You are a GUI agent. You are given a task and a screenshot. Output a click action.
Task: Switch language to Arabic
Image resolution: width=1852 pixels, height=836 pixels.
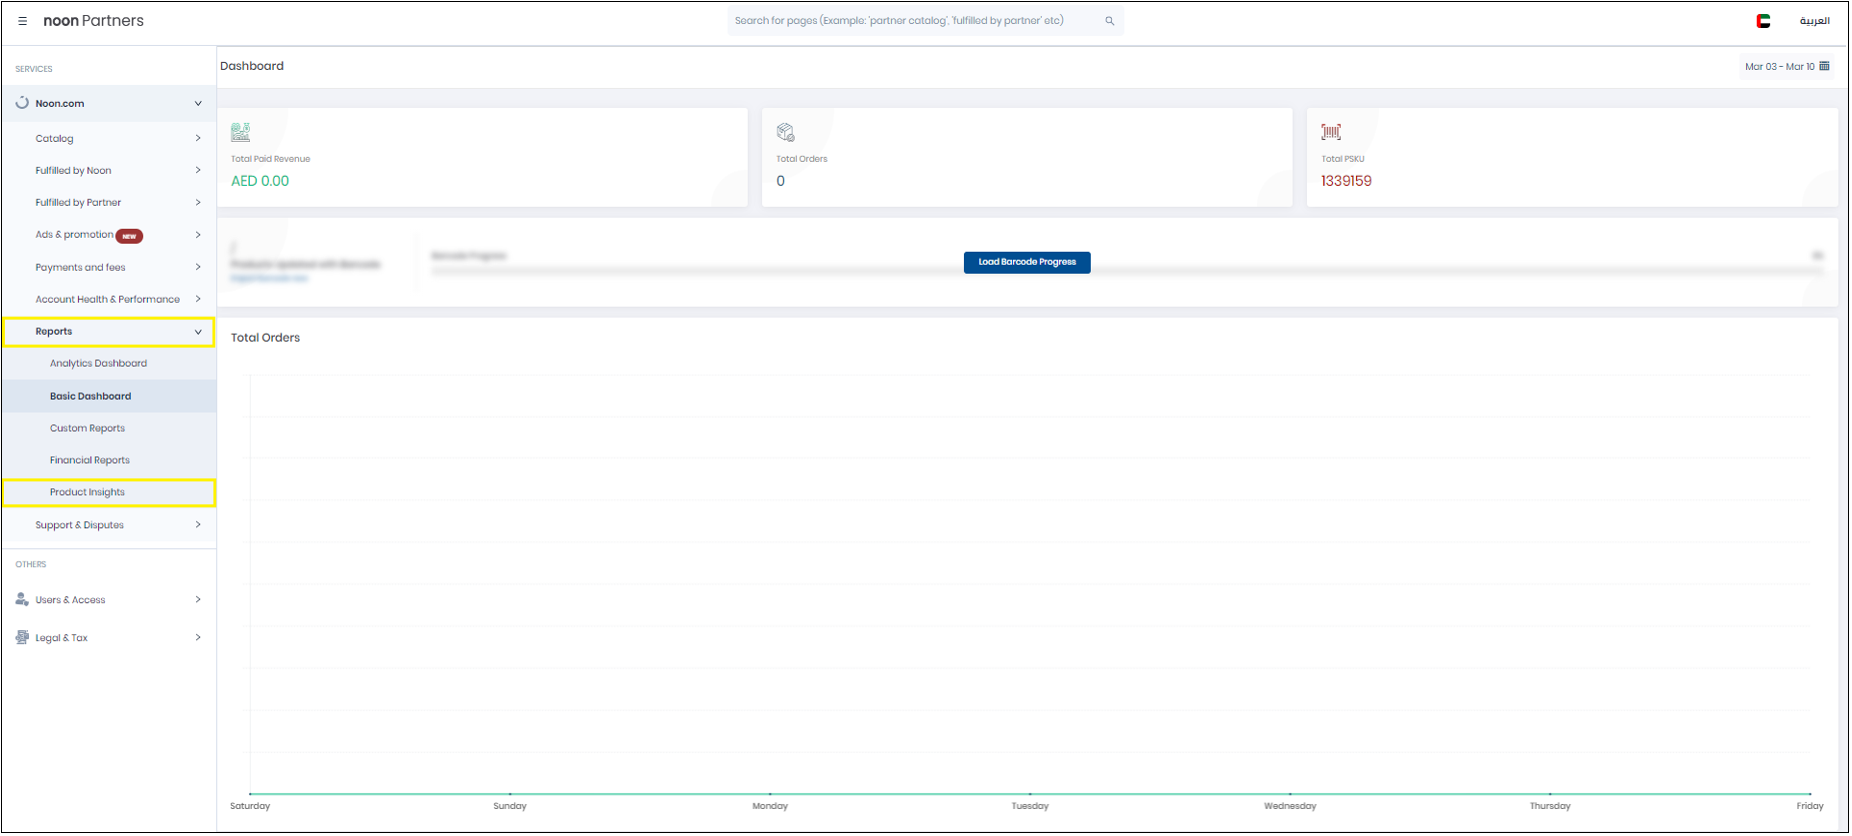click(x=1814, y=21)
